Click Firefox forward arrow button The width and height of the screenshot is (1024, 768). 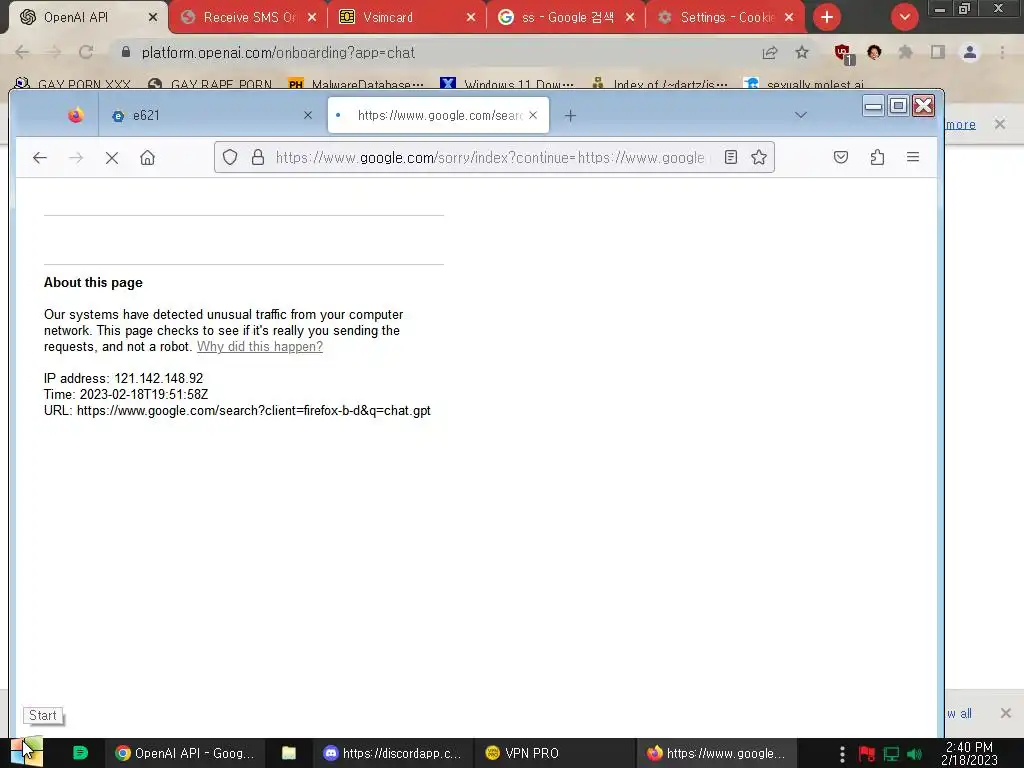[x=76, y=157]
